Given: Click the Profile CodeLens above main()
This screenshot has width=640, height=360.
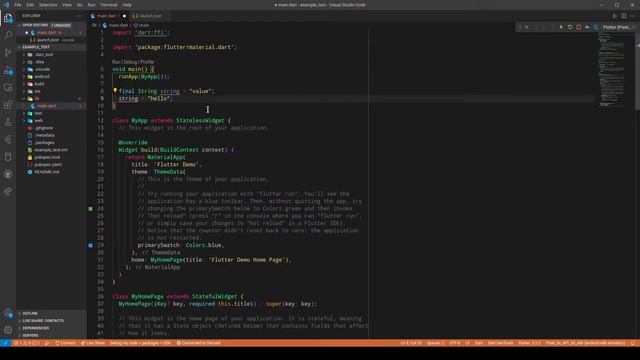Looking at the screenshot, I should coord(147,62).
